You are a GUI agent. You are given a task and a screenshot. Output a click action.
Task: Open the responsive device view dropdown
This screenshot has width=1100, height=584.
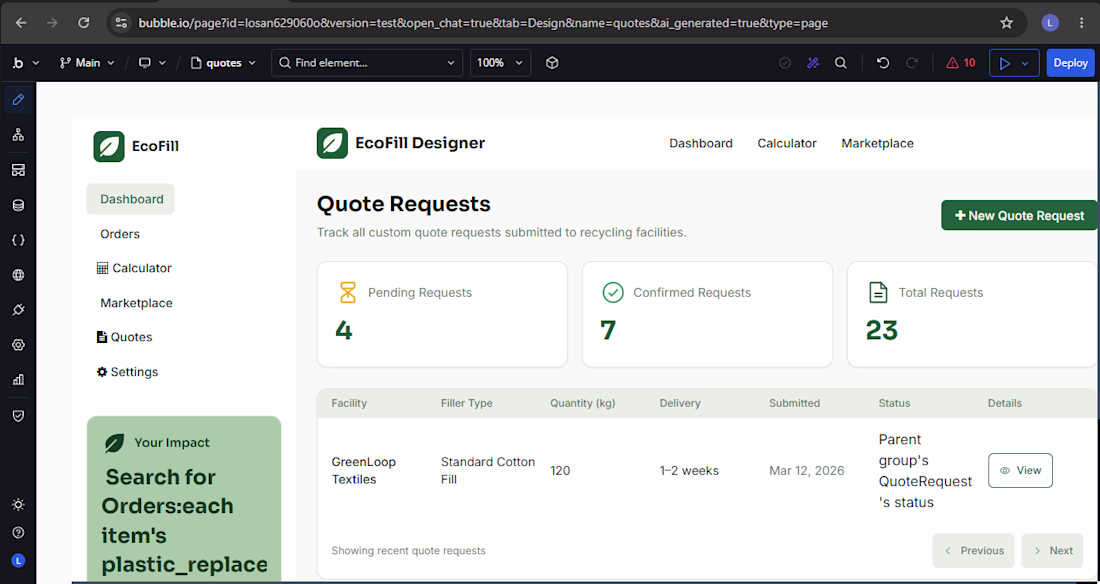tap(152, 63)
